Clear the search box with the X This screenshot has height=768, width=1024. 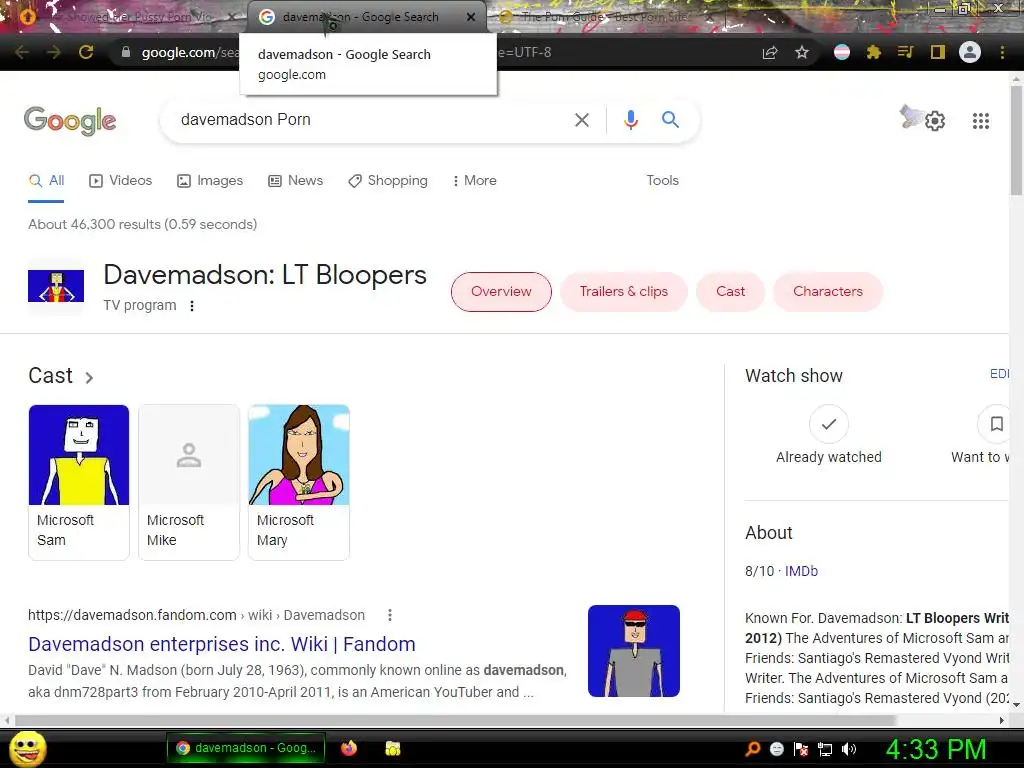tap(581, 120)
